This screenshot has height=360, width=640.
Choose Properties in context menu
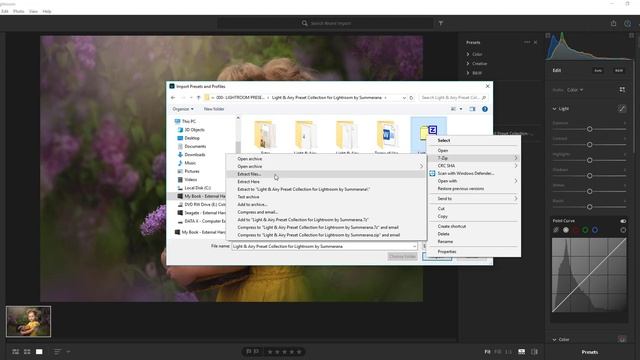474,251
